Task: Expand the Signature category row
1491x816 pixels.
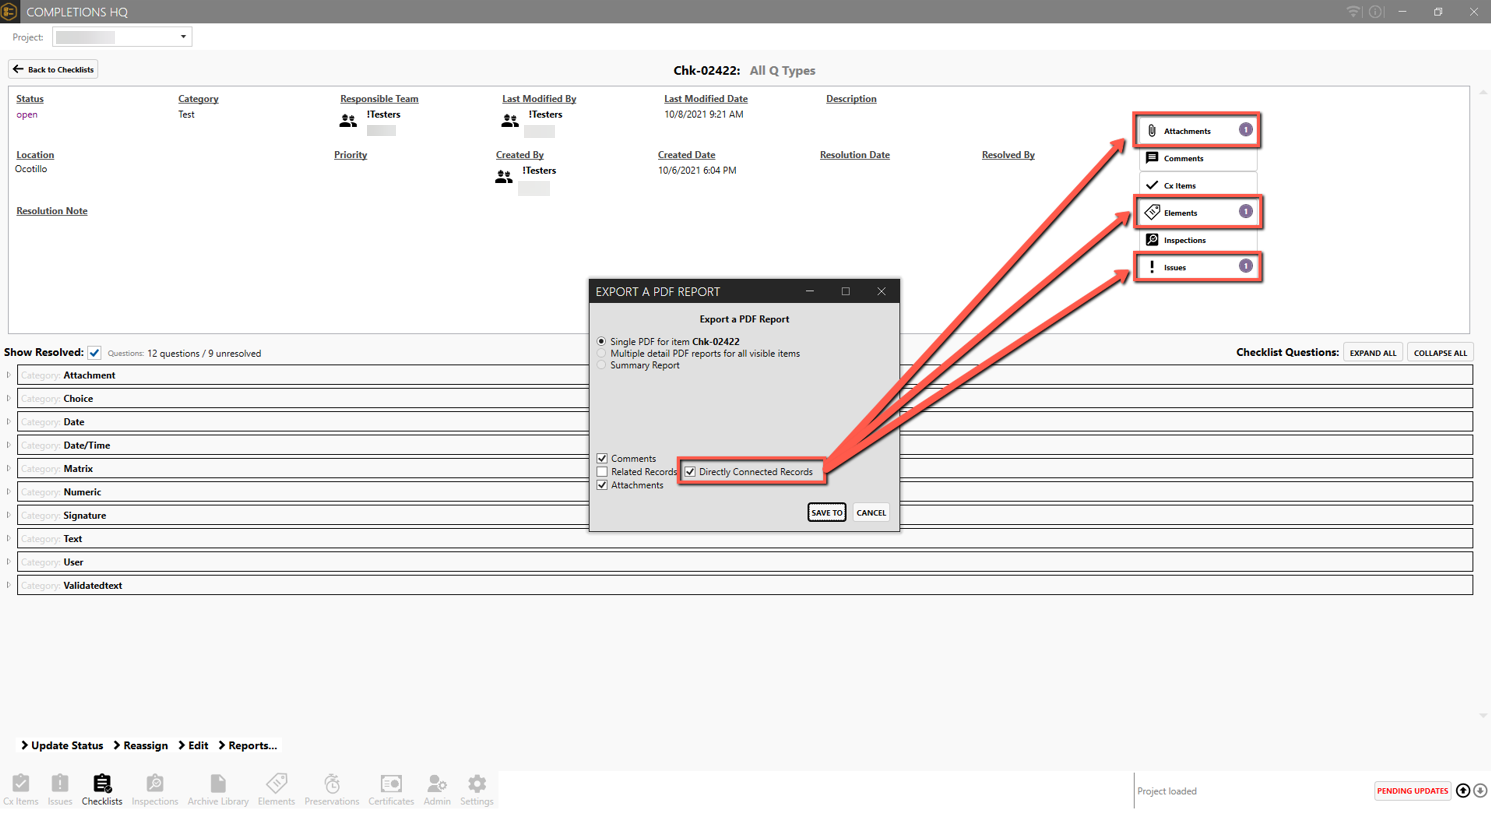Action: 9,516
